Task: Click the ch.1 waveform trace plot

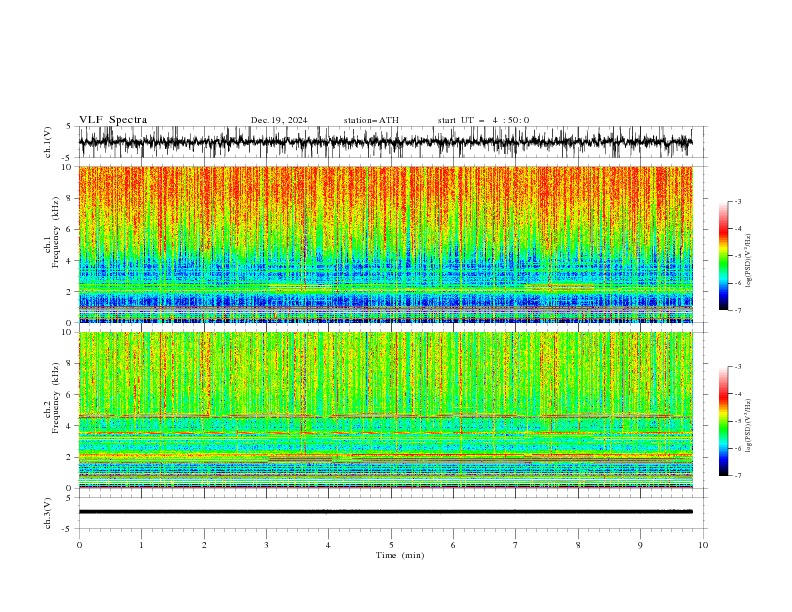Action: tap(385, 142)
